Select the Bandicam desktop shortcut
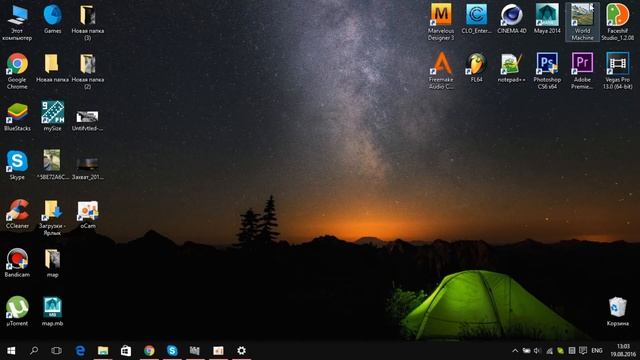Screen dimensions: 640x360 (17, 262)
